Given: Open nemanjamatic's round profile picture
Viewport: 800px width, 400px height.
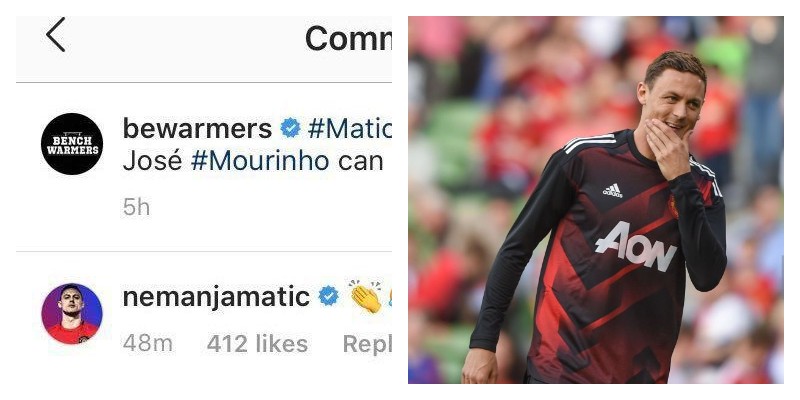Looking at the screenshot, I should [x=72, y=314].
